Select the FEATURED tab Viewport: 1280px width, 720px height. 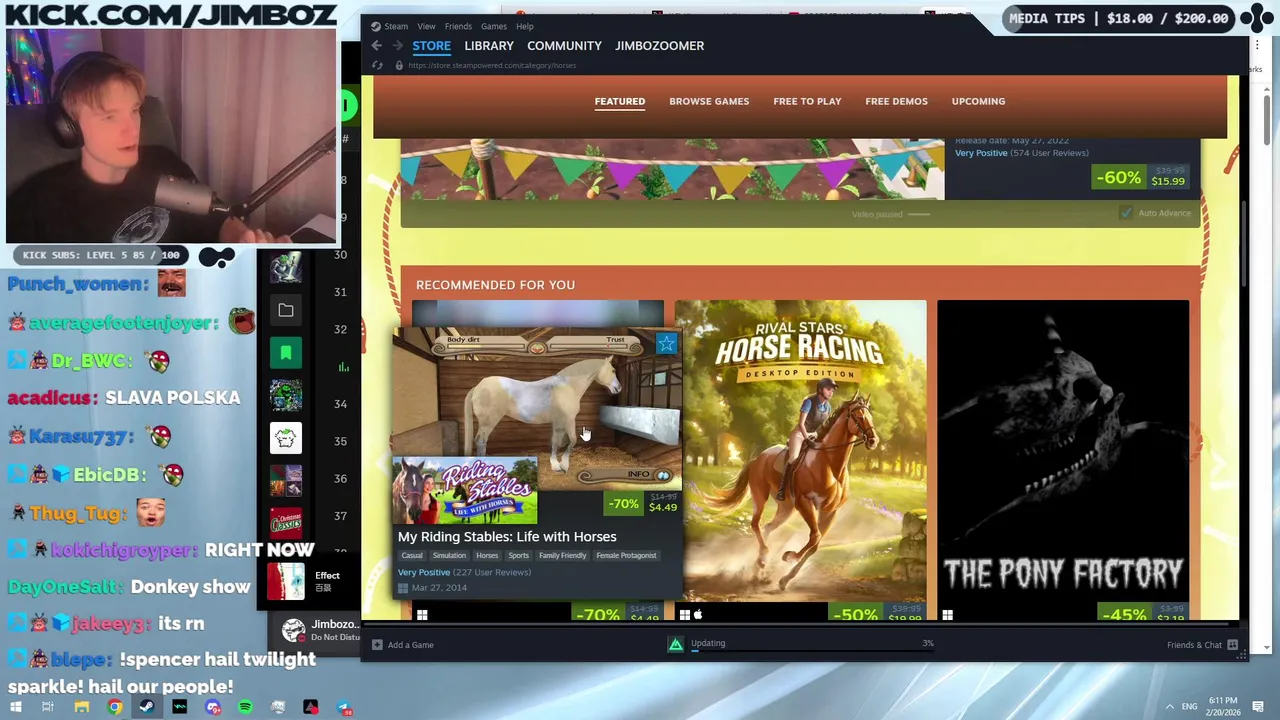[620, 101]
